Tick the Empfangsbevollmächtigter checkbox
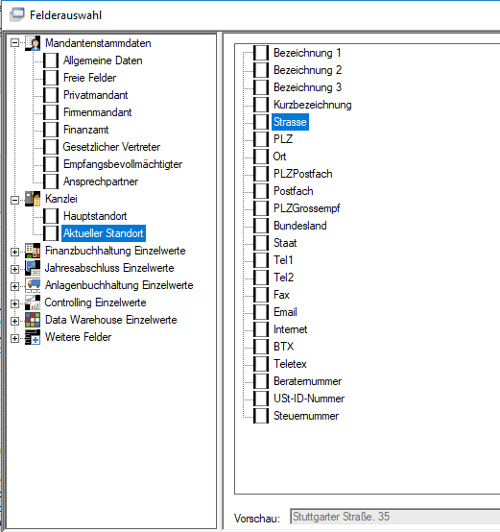Image resolution: width=500 pixels, height=532 pixels. [51, 164]
